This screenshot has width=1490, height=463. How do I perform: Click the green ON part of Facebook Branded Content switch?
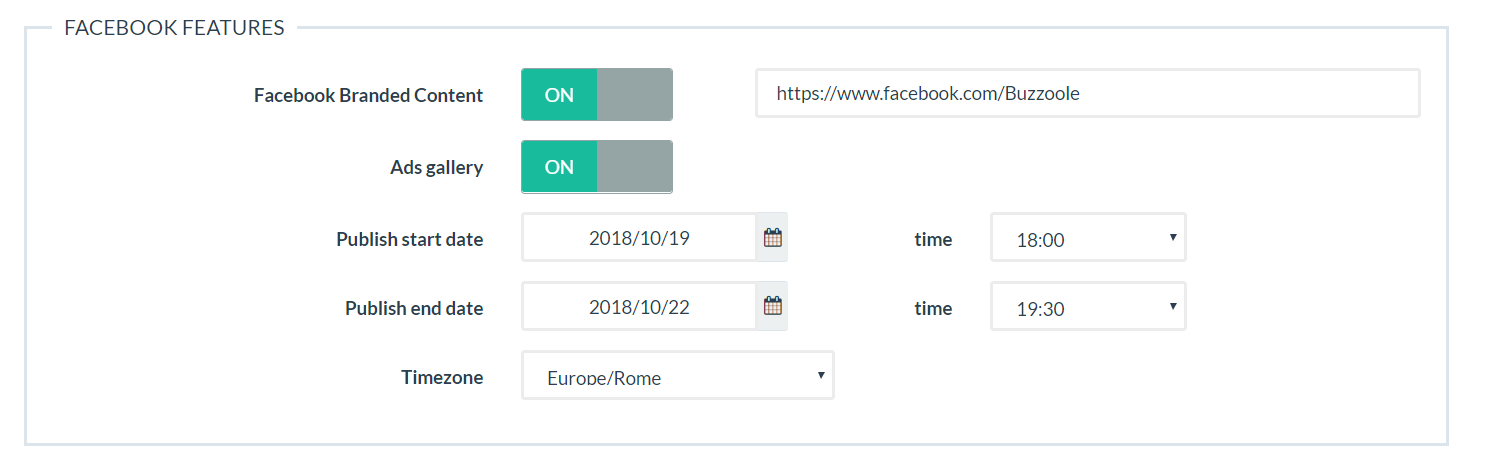pos(559,95)
